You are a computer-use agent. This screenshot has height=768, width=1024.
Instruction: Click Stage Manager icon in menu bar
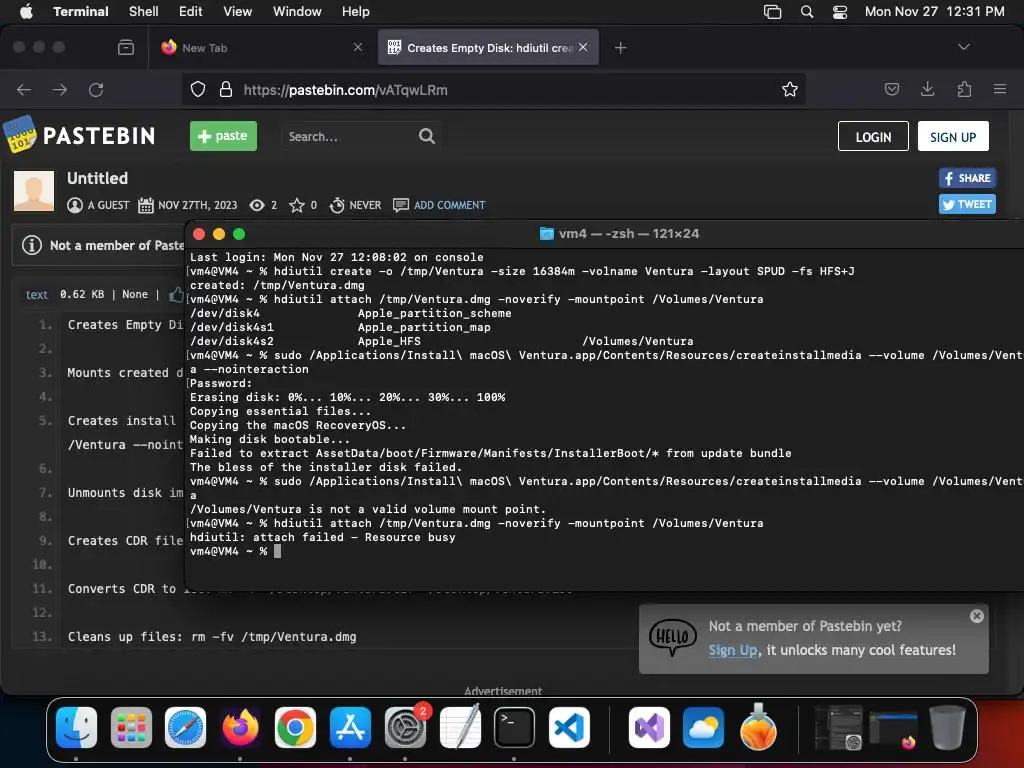[x=773, y=11]
